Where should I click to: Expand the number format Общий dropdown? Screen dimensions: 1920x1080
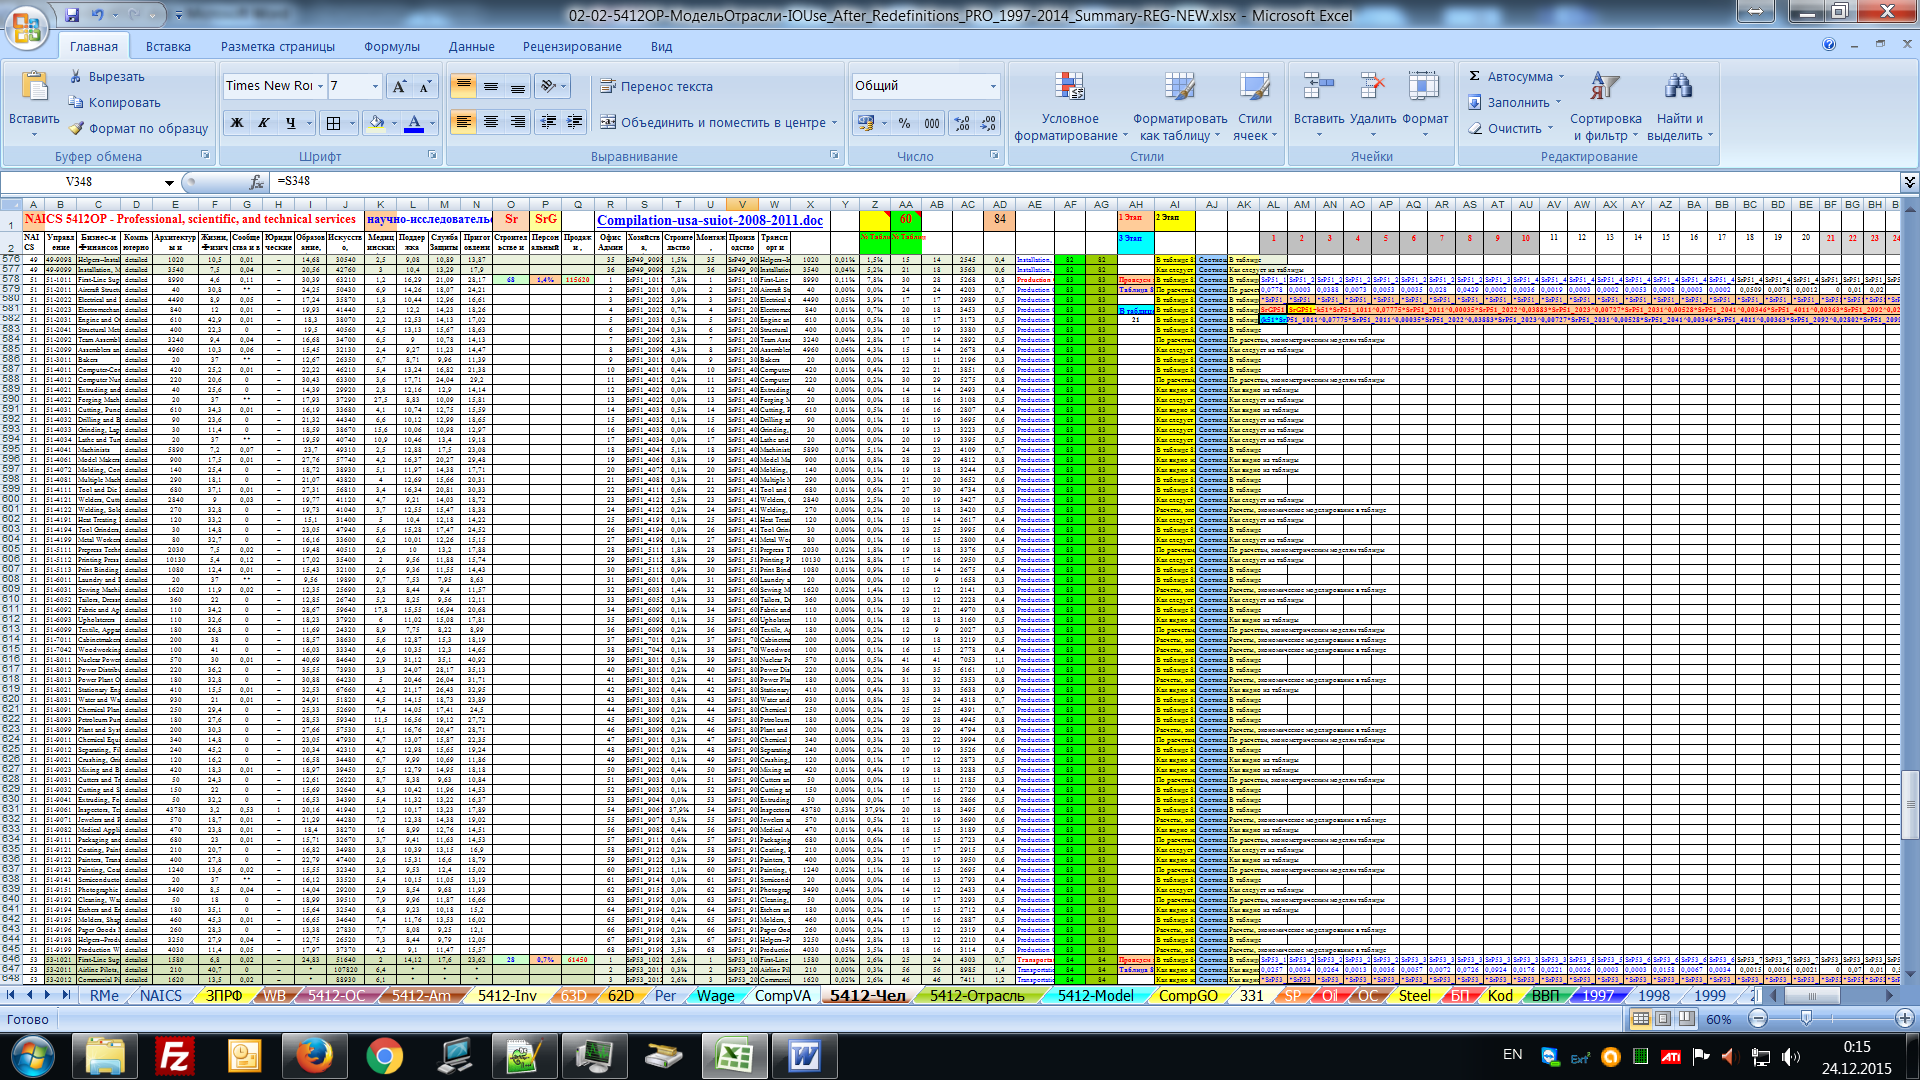tap(993, 86)
